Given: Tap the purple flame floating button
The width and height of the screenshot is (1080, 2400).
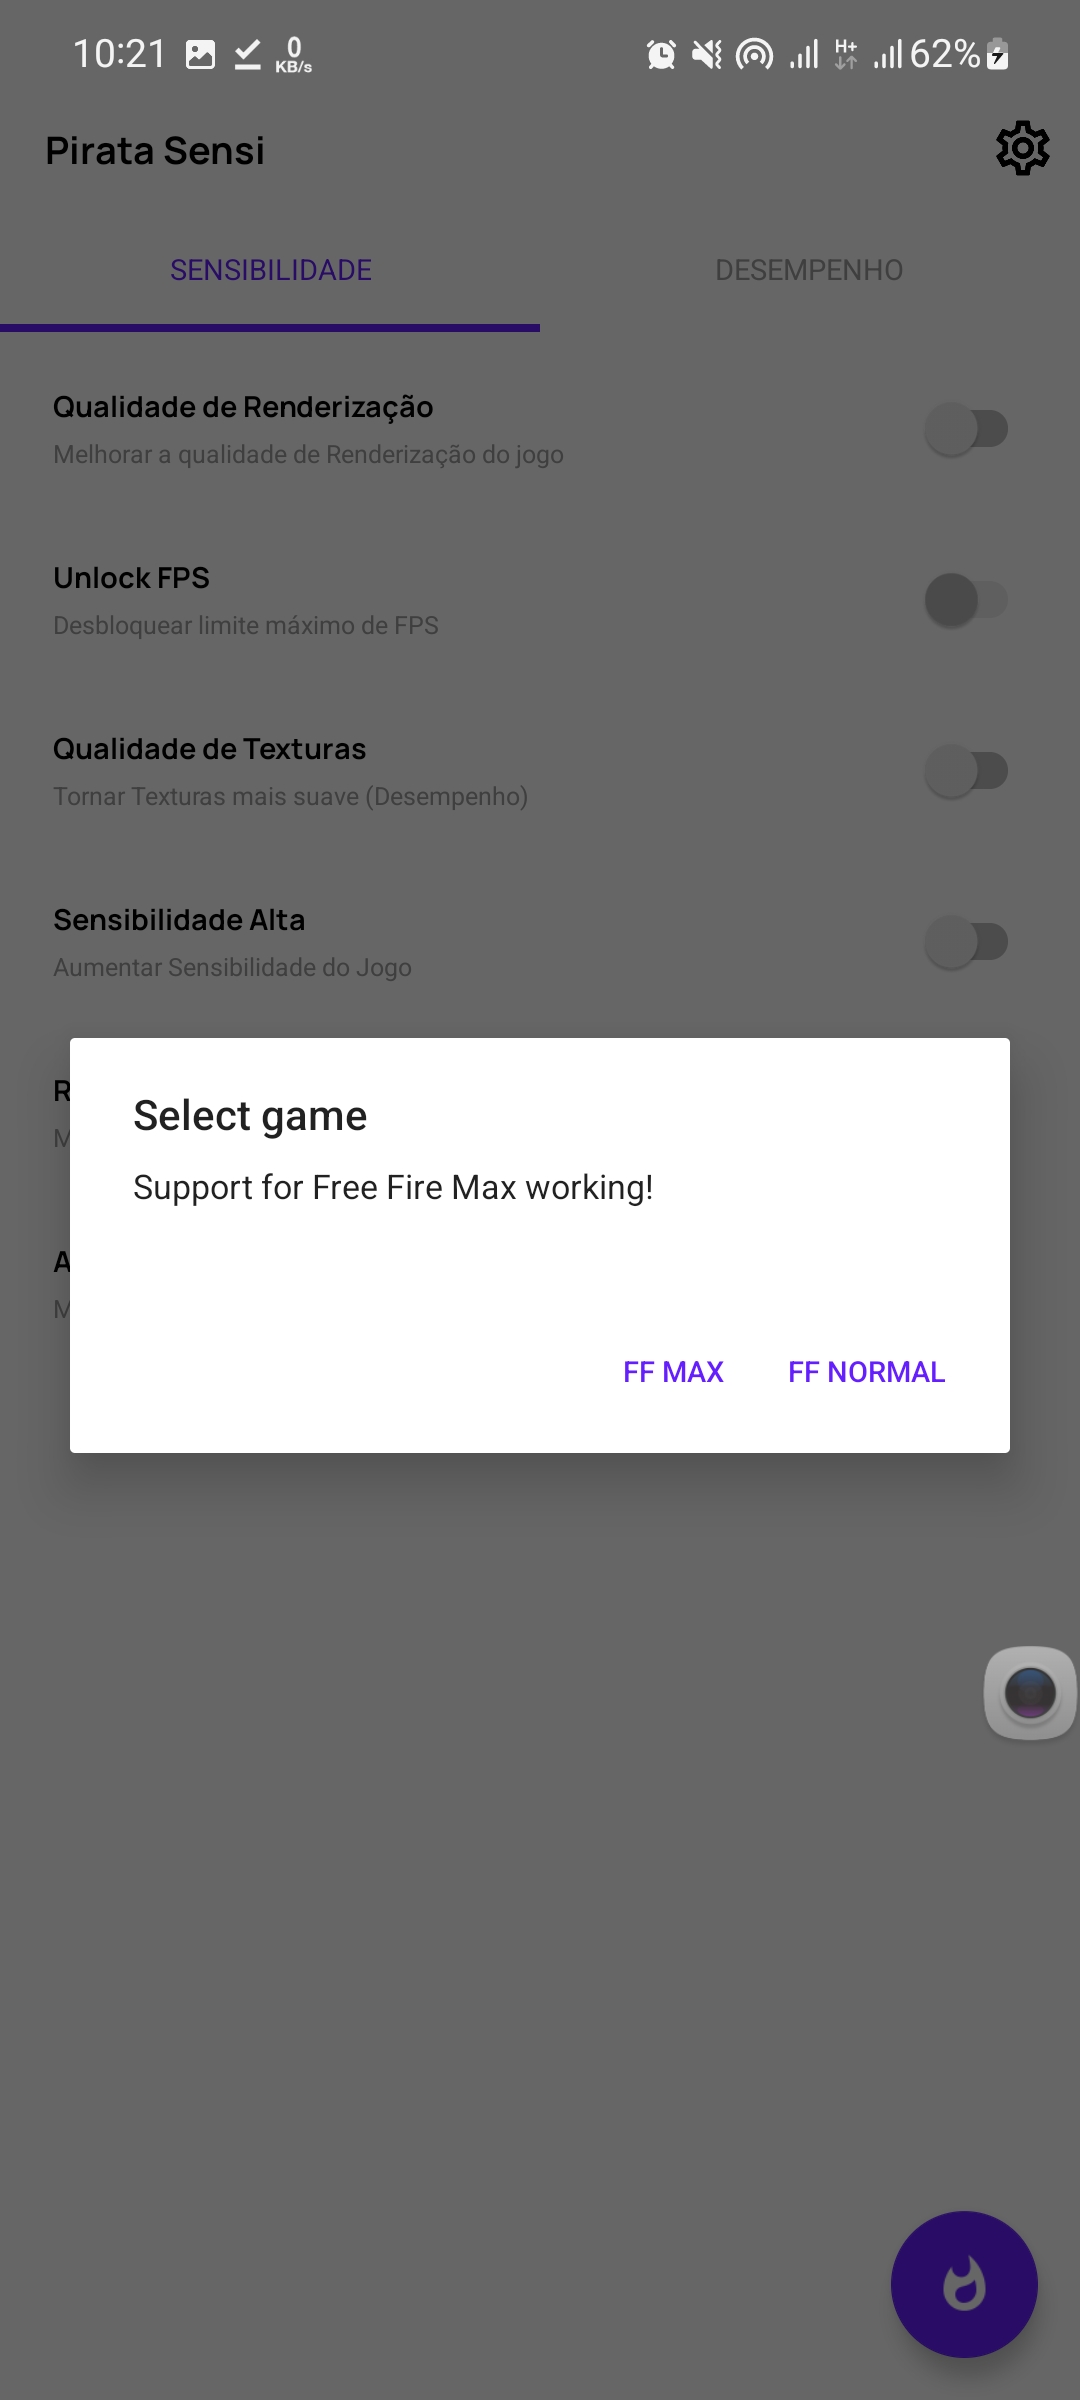Looking at the screenshot, I should [964, 2284].
